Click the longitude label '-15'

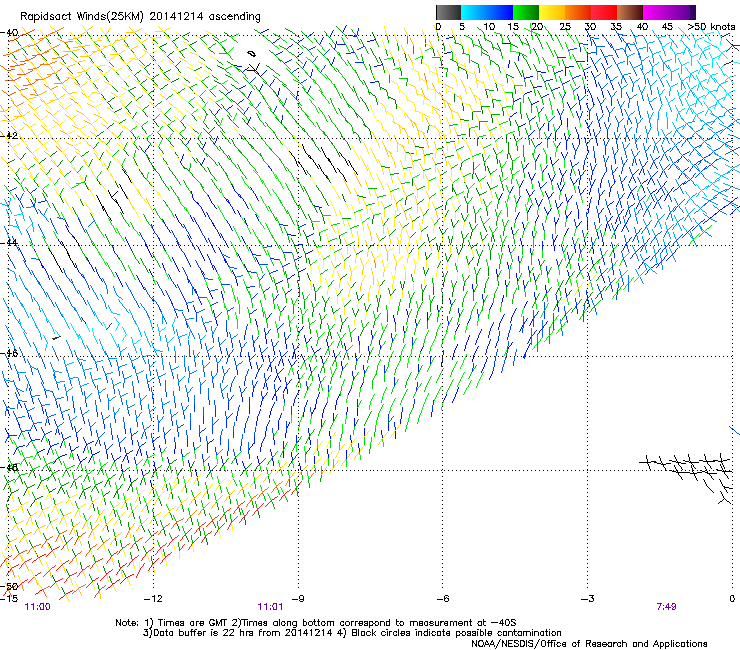(x=8, y=598)
